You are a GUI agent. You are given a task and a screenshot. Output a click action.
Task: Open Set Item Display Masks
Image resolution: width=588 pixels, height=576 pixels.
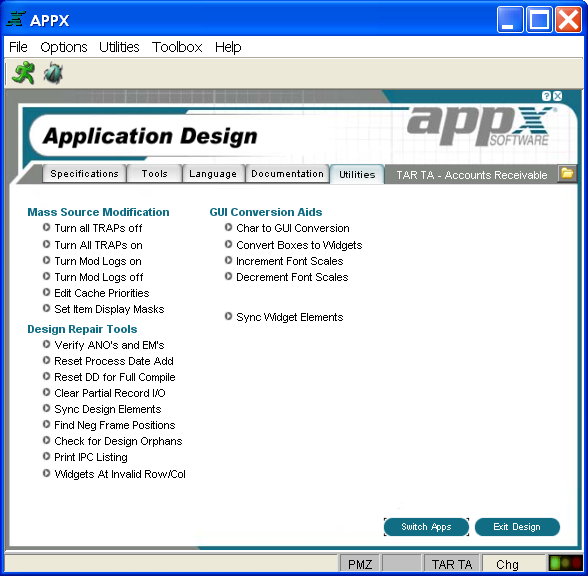[x=109, y=309]
